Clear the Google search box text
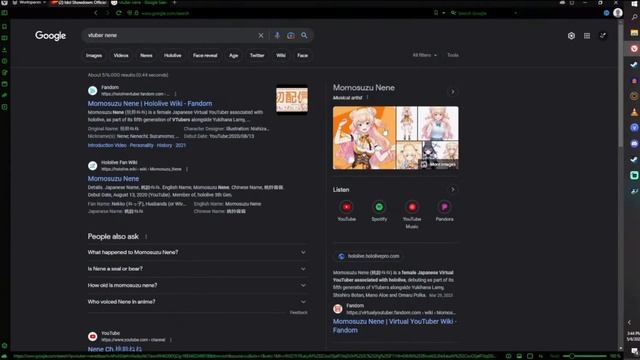Image resolution: width=640 pixels, height=360 pixels. coord(261,36)
